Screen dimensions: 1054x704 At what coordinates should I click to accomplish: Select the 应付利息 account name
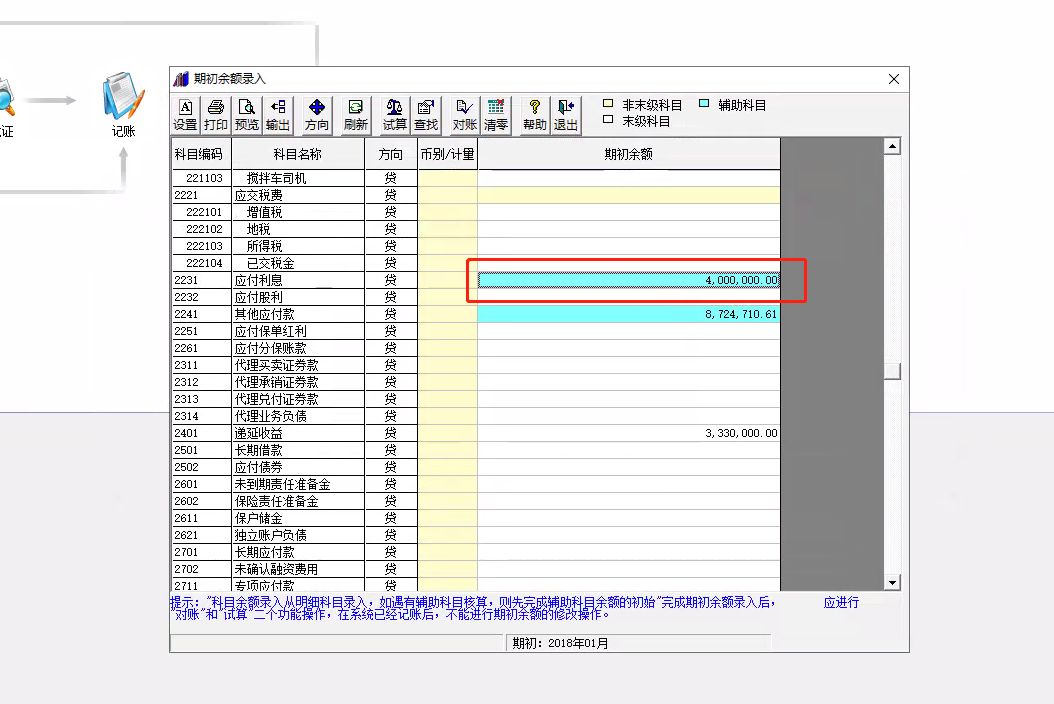click(258, 280)
